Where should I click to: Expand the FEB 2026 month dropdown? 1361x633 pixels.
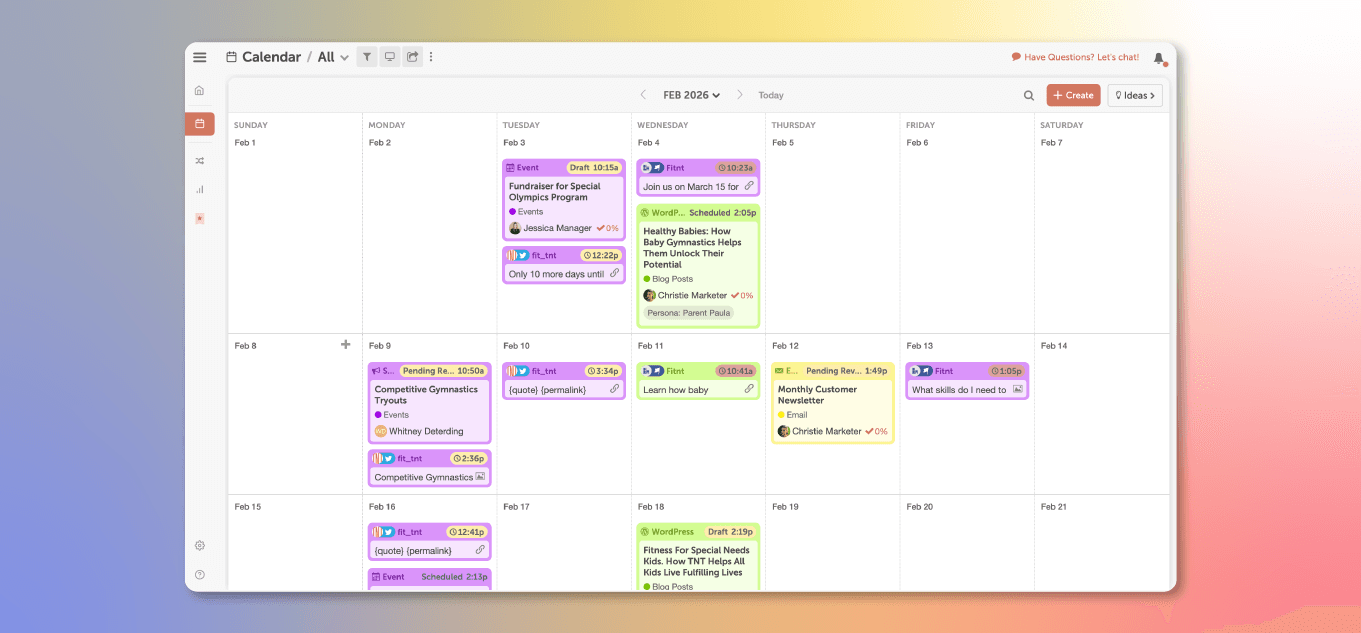[x=691, y=96]
